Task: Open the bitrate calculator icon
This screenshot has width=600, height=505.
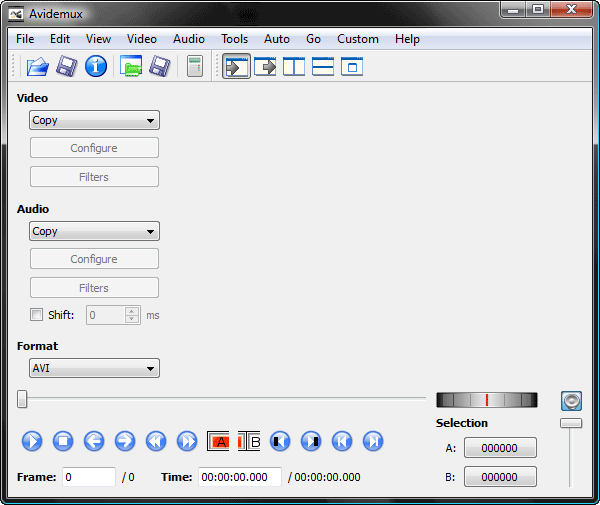Action: 195,66
